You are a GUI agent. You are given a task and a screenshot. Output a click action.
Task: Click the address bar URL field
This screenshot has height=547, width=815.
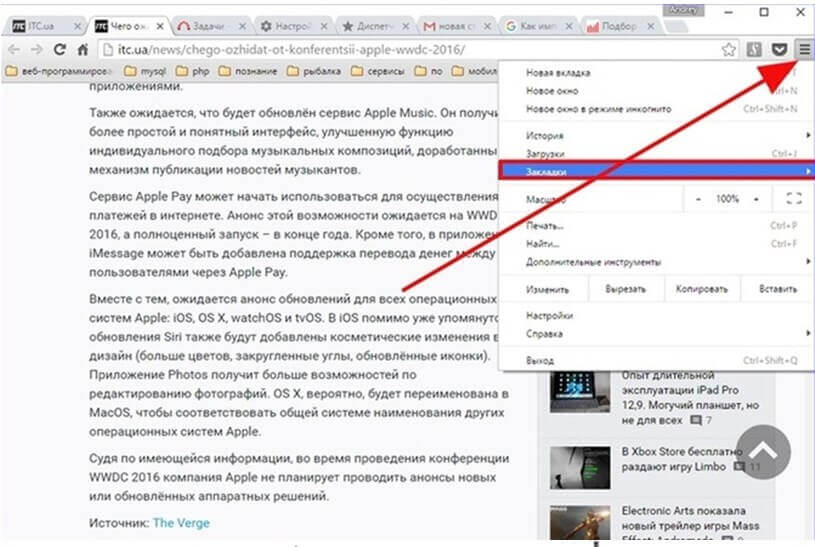coord(400,48)
